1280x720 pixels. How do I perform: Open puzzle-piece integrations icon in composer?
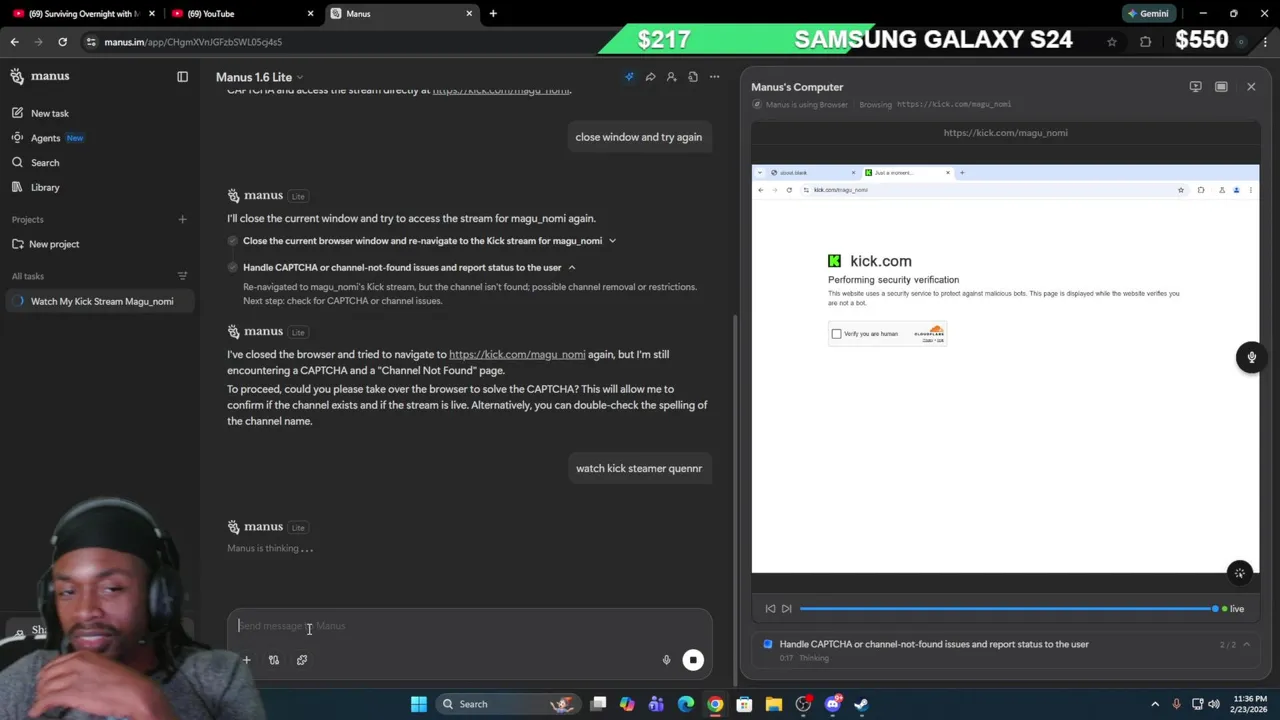click(302, 660)
